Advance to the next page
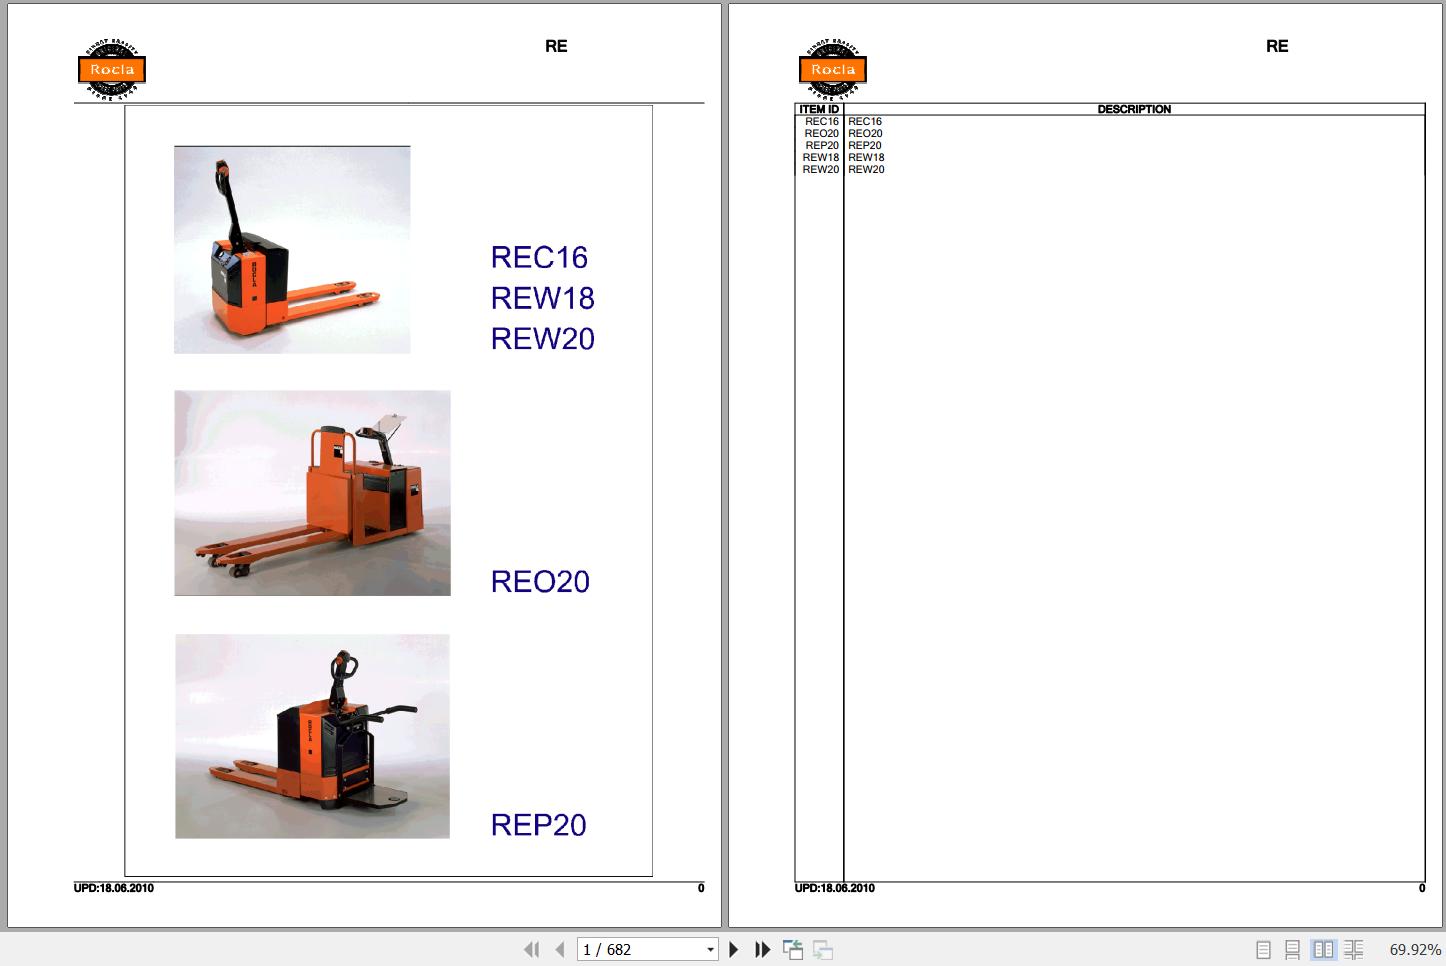1446x966 pixels. click(x=734, y=949)
